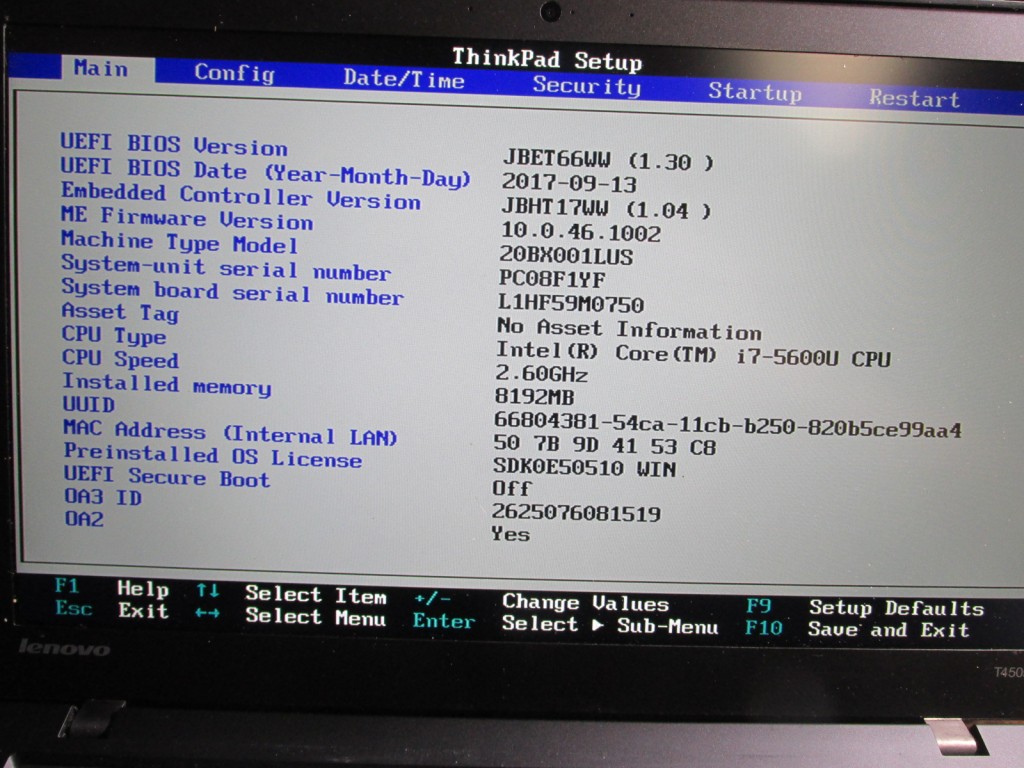Click F10 Save and Exit hint
This screenshot has width=1024, height=768.
click(x=857, y=629)
